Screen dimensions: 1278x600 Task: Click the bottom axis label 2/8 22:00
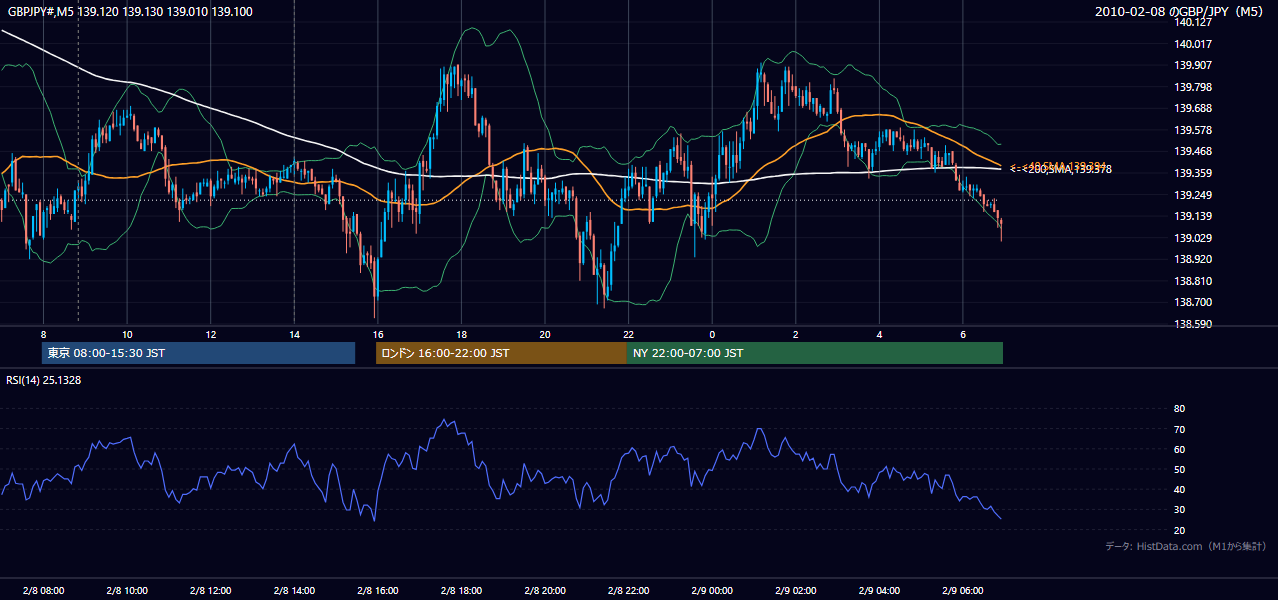tap(629, 590)
